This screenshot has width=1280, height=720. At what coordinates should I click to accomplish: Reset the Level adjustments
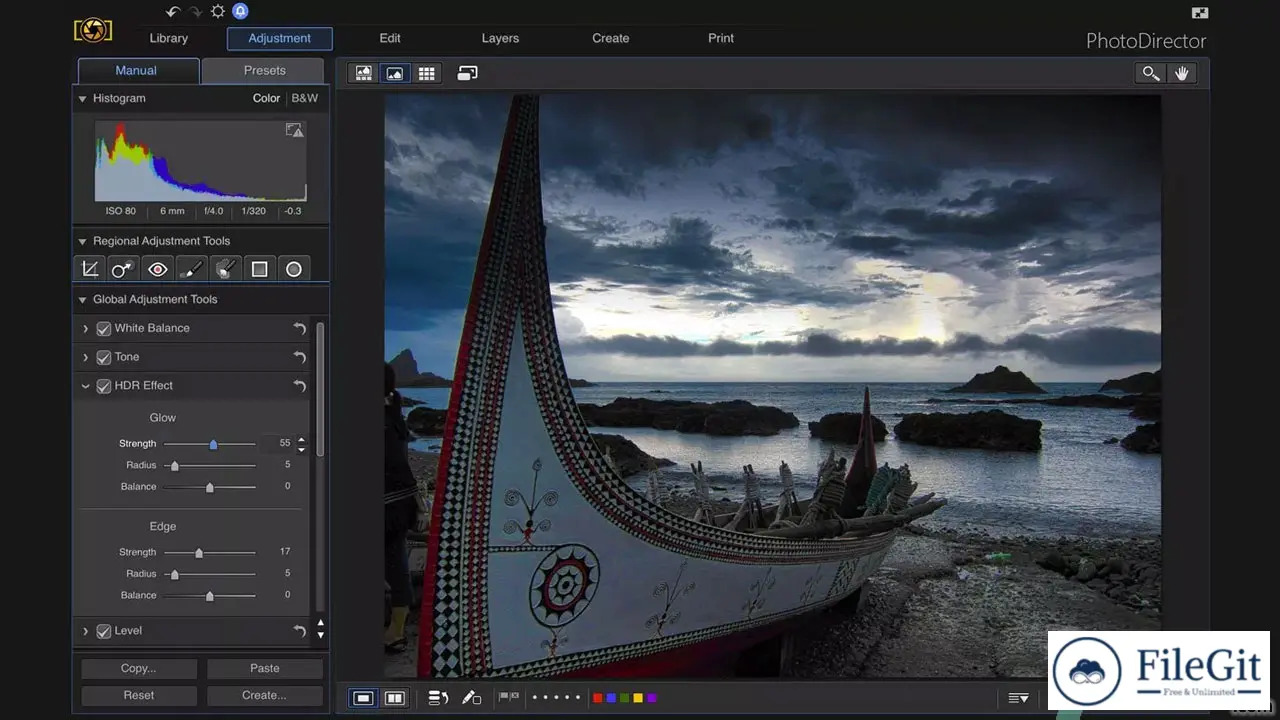pyautogui.click(x=299, y=631)
